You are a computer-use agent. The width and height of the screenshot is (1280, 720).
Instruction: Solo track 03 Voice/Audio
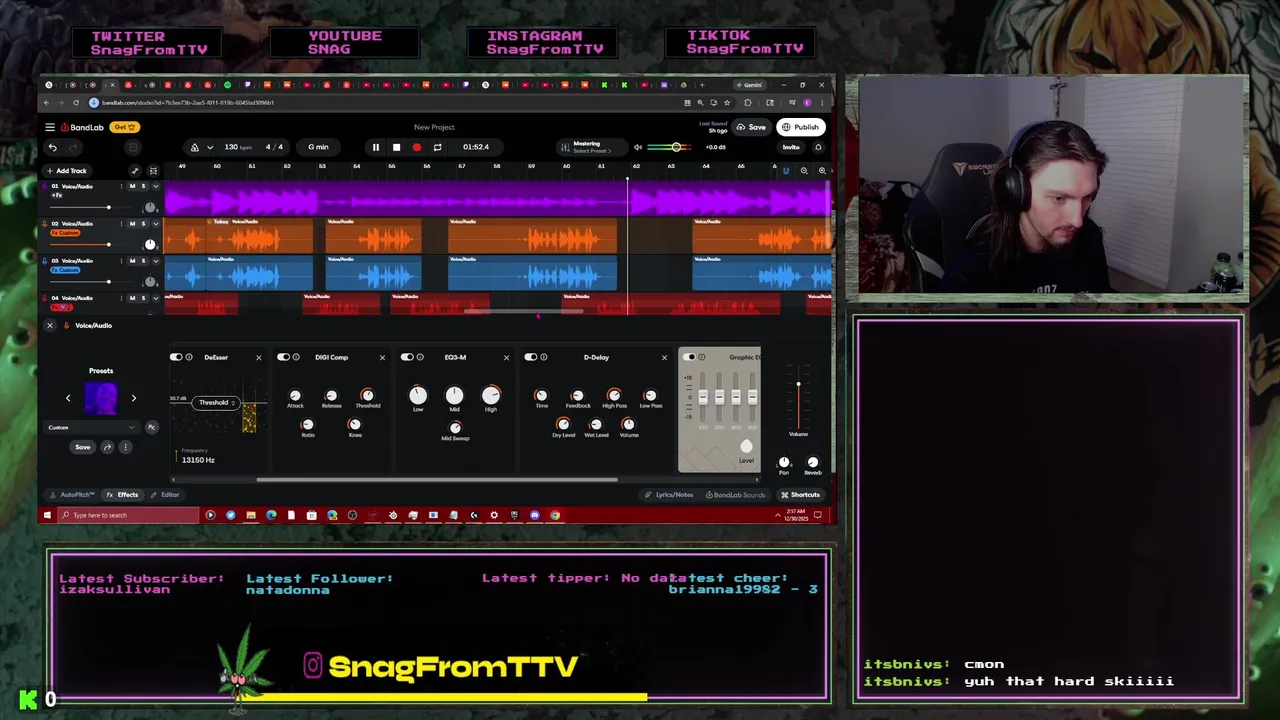(143, 261)
